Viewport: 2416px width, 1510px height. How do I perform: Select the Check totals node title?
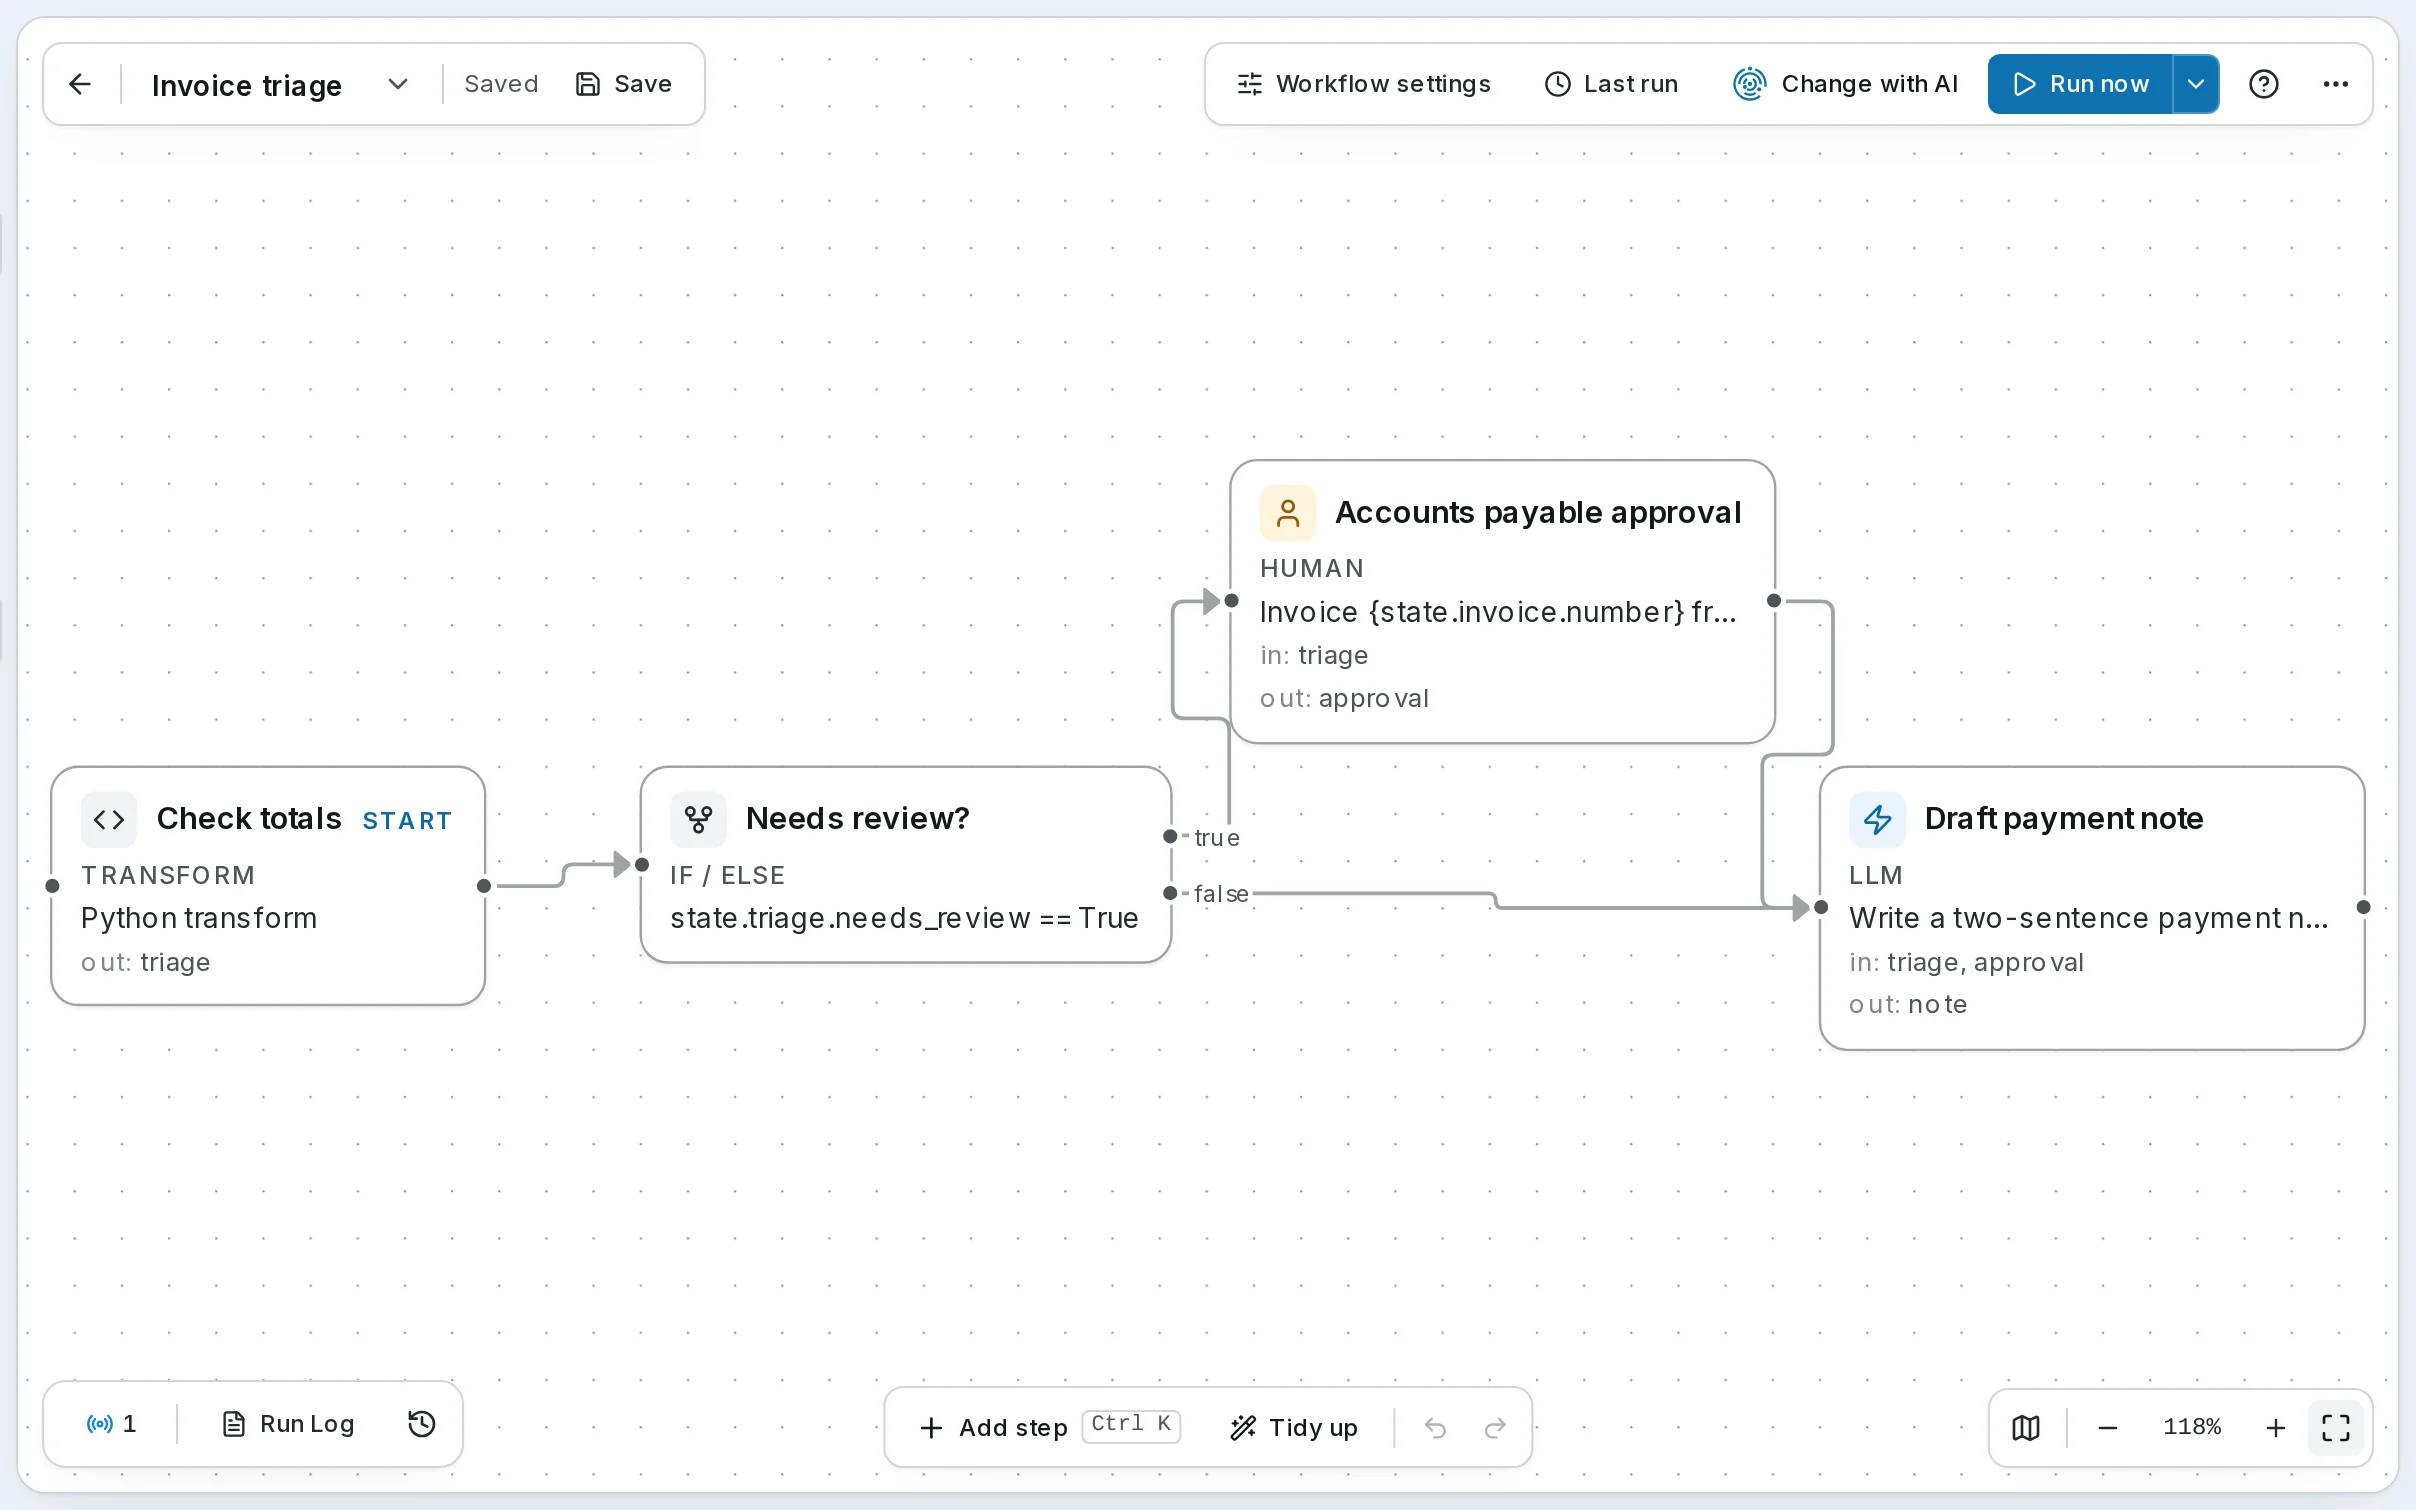249,818
